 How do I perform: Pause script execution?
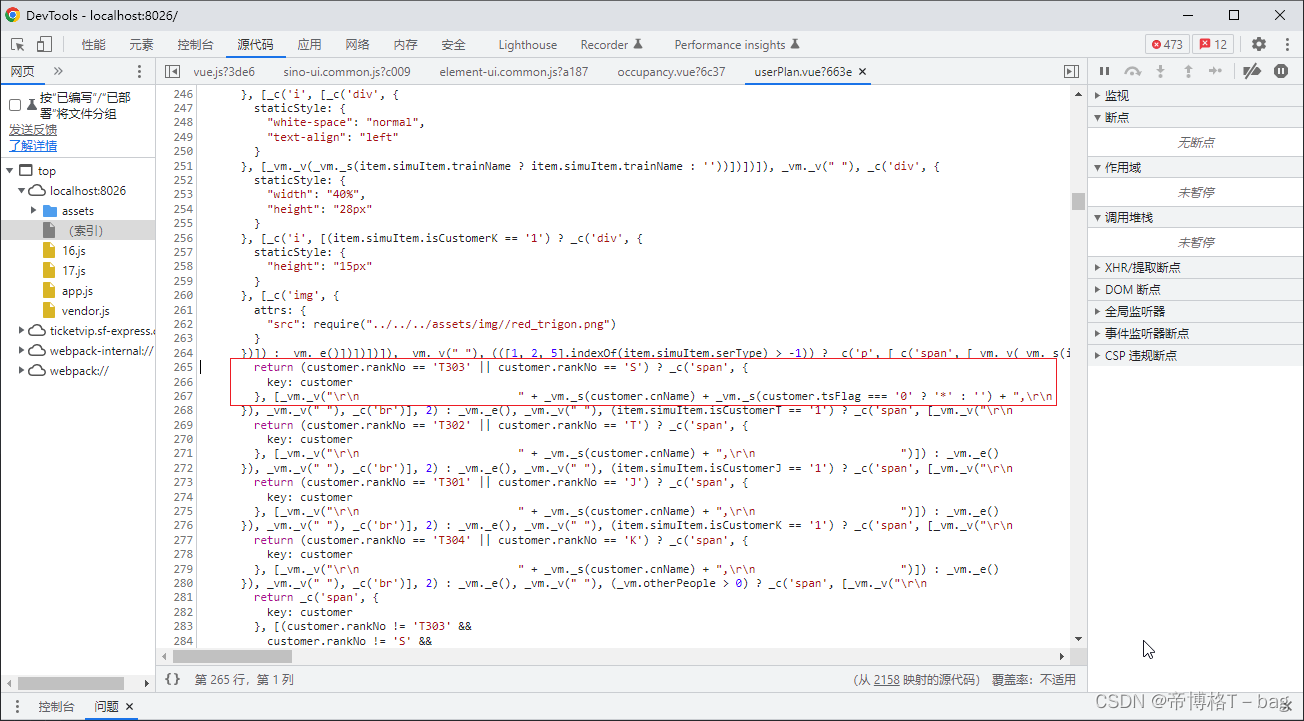tap(1105, 71)
